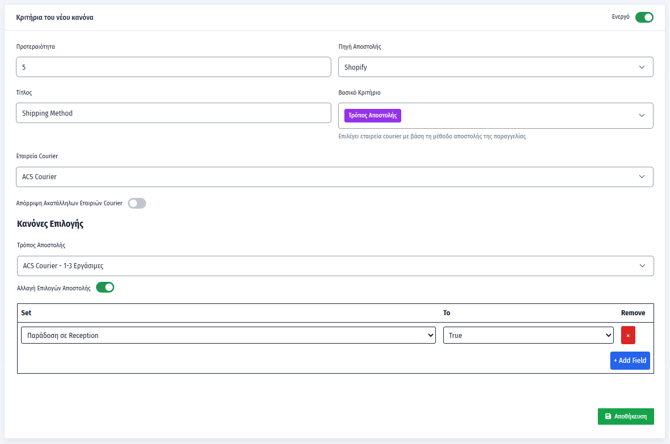Click the Κανόνες Επιλογής heading

(x=50, y=224)
